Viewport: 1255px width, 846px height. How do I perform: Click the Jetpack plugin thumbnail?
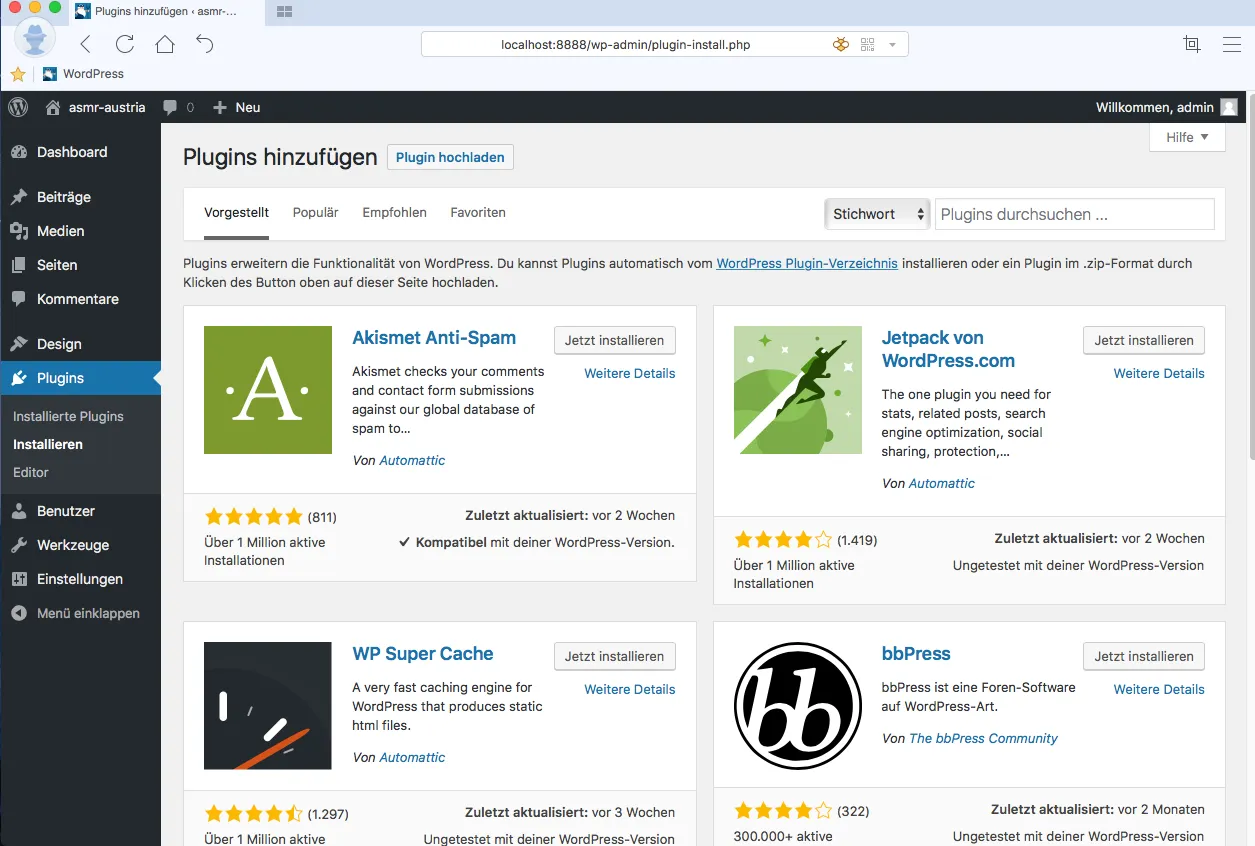(x=798, y=390)
